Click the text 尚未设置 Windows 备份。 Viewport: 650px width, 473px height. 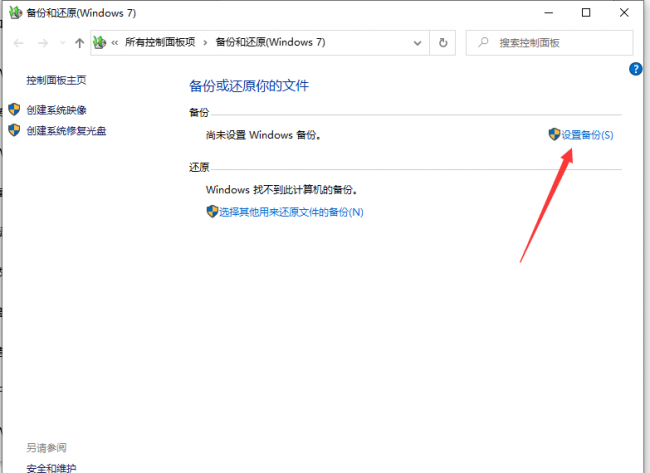coord(264,135)
